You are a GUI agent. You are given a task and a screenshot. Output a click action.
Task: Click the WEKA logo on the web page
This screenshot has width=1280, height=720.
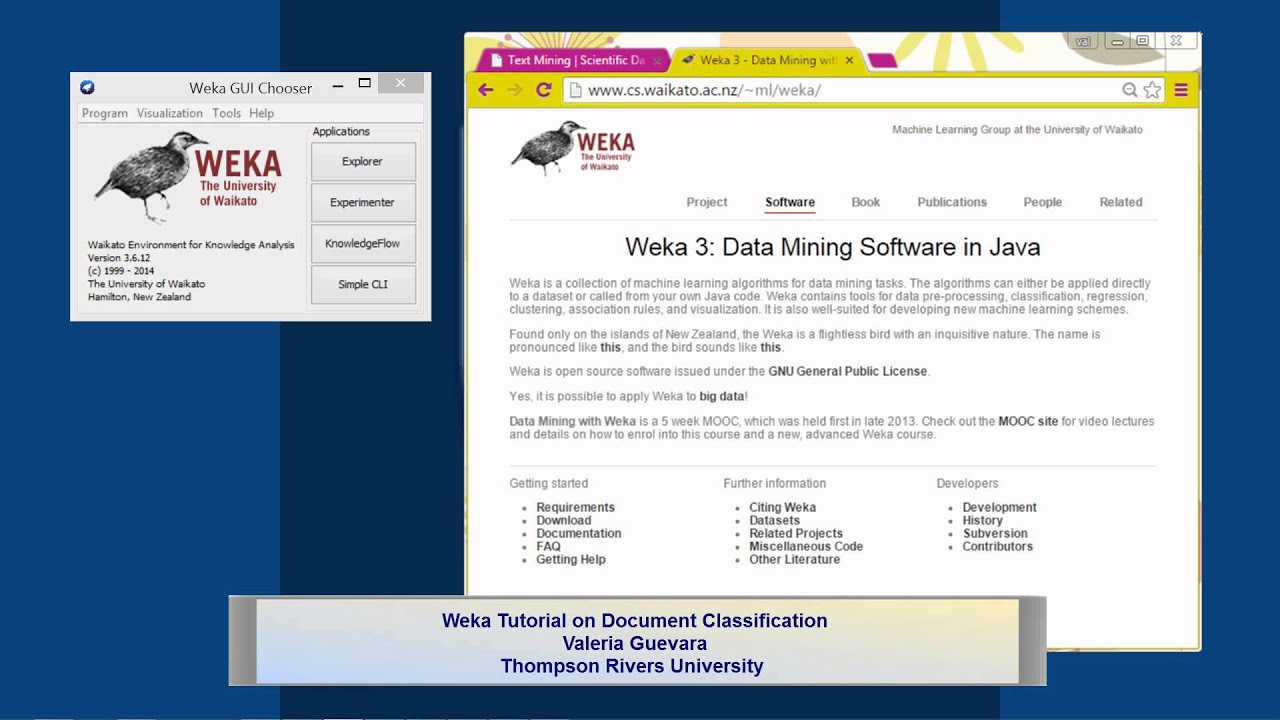573,148
